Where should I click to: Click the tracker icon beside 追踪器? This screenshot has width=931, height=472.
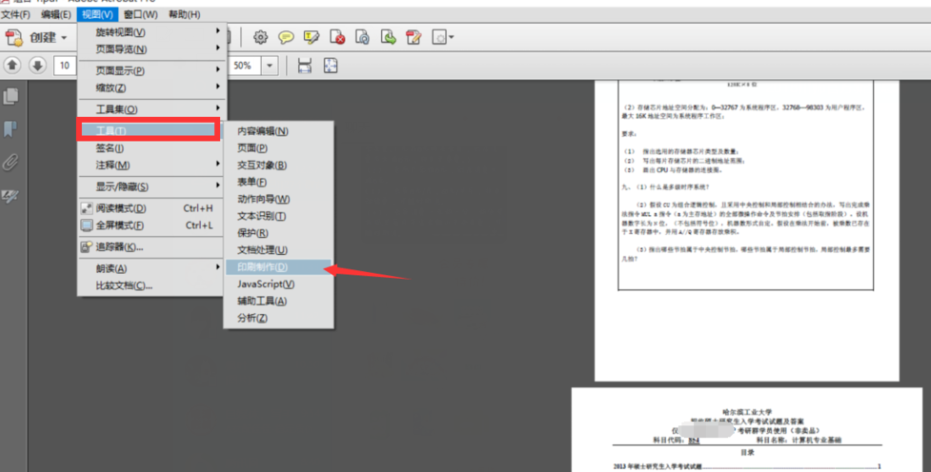(x=87, y=247)
